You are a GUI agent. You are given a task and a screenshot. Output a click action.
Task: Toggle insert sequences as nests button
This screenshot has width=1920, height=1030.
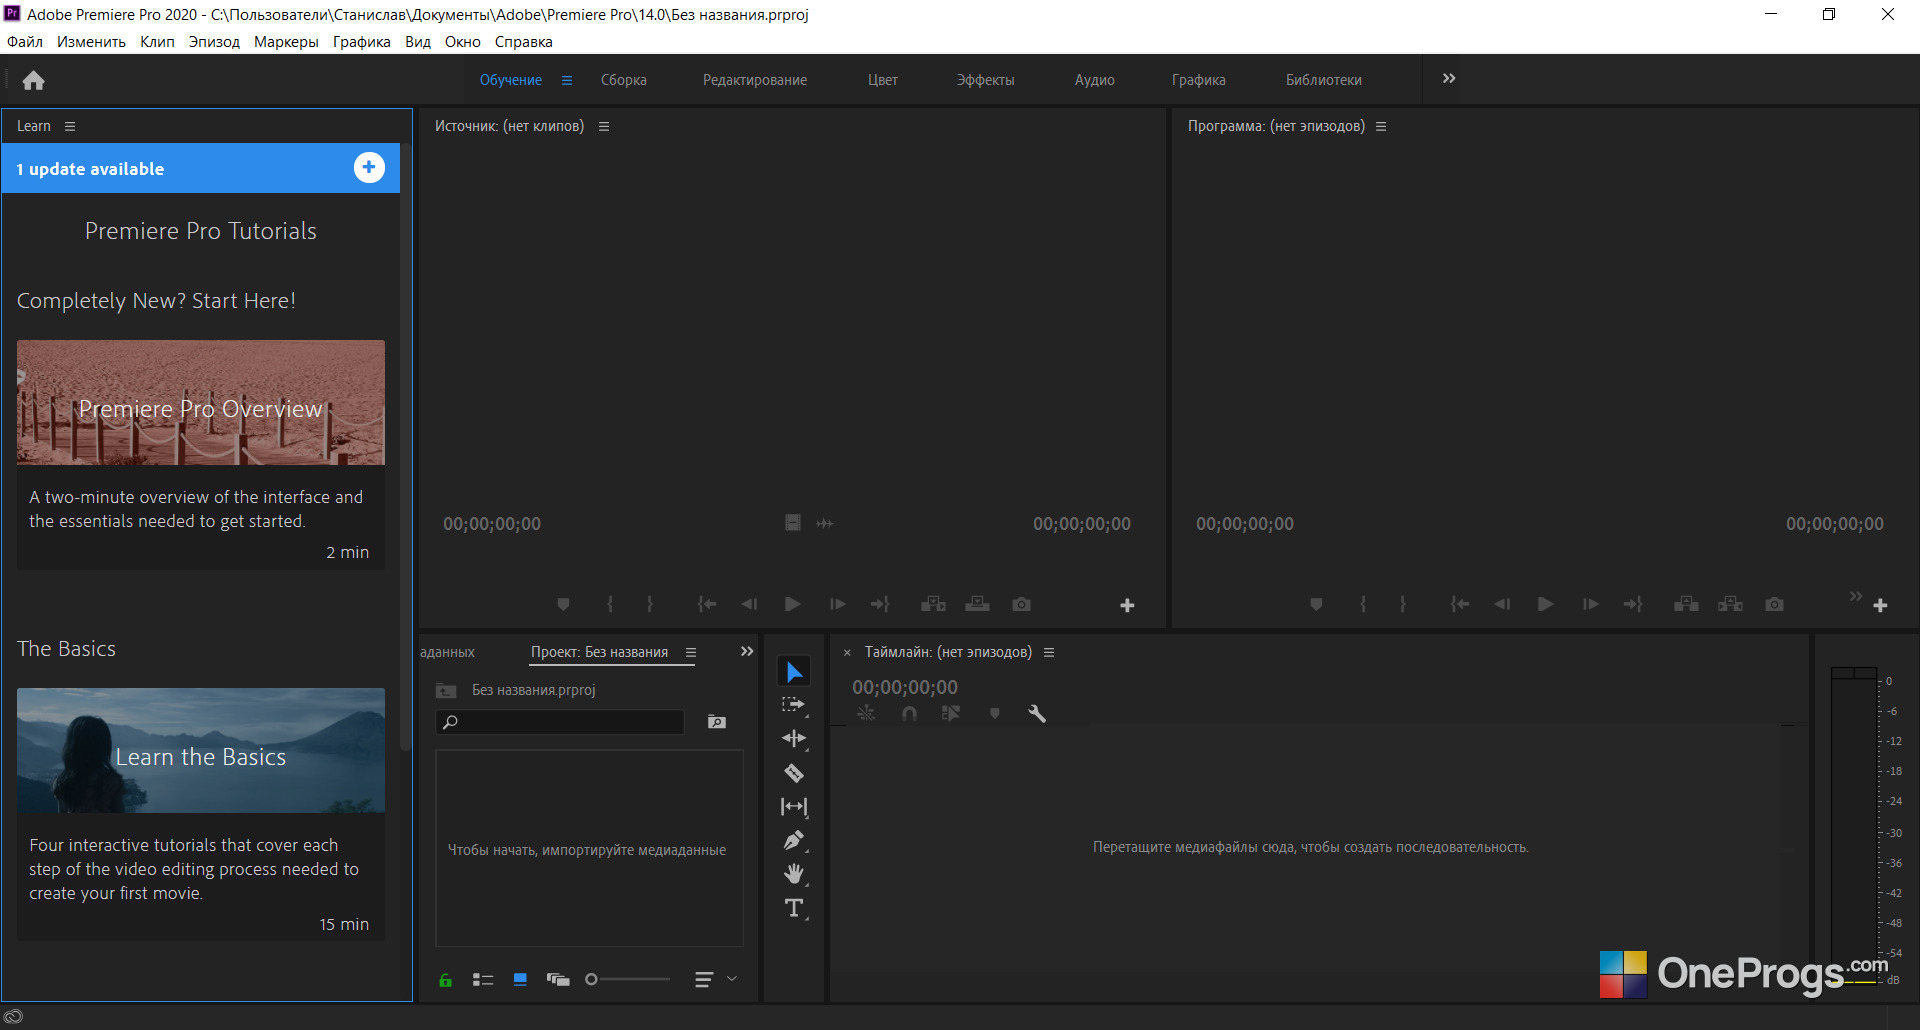(866, 713)
